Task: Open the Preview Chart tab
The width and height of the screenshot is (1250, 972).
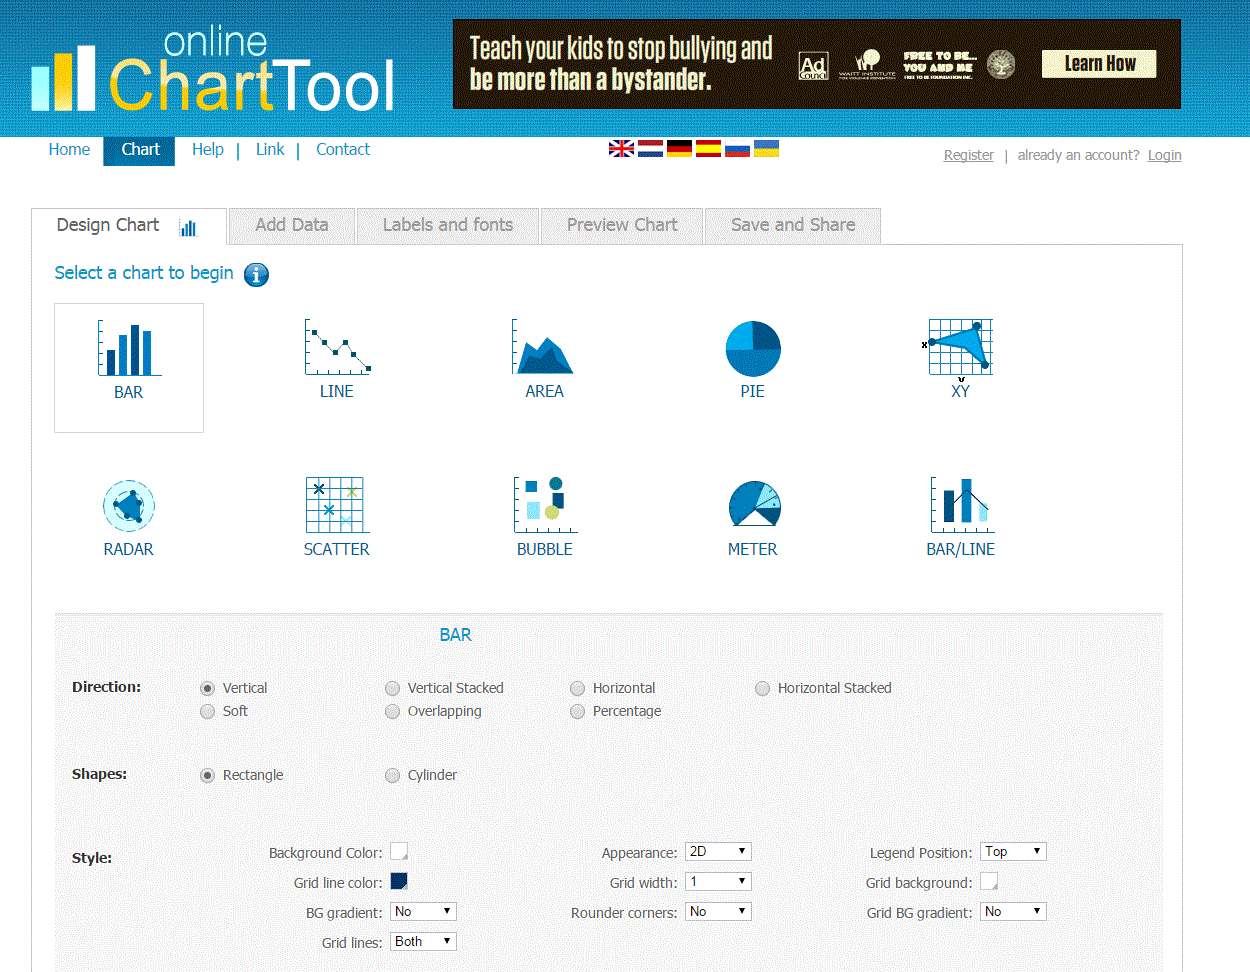Action: pyautogui.click(x=621, y=225)
